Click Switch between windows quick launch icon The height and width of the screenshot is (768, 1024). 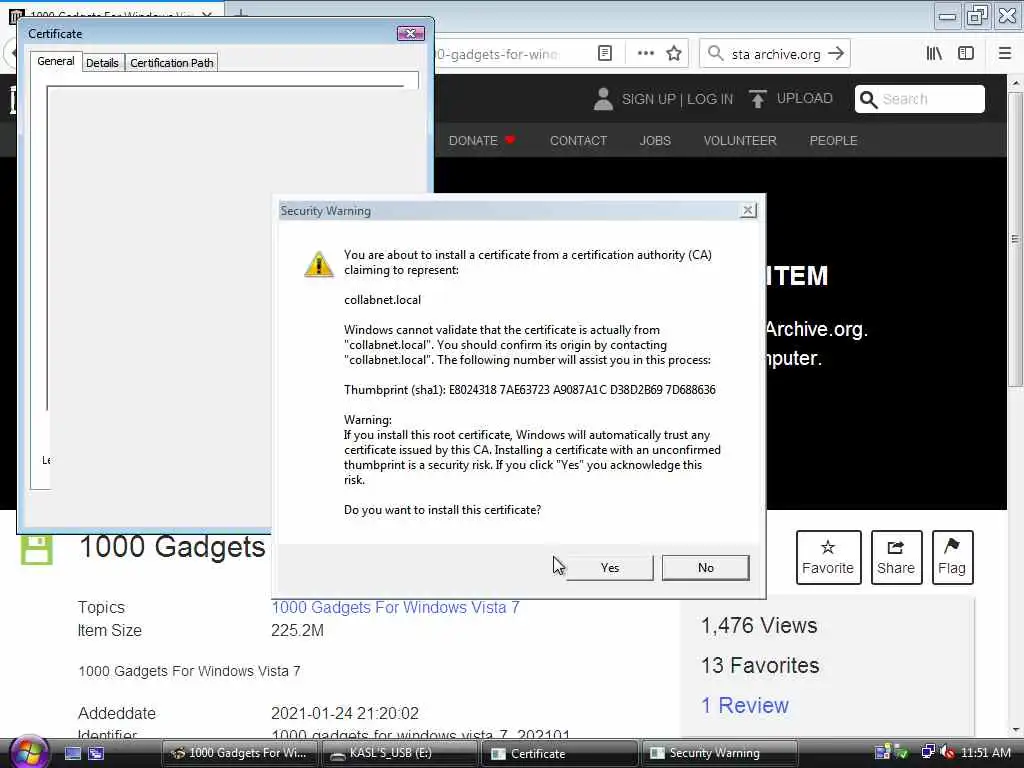96,753
